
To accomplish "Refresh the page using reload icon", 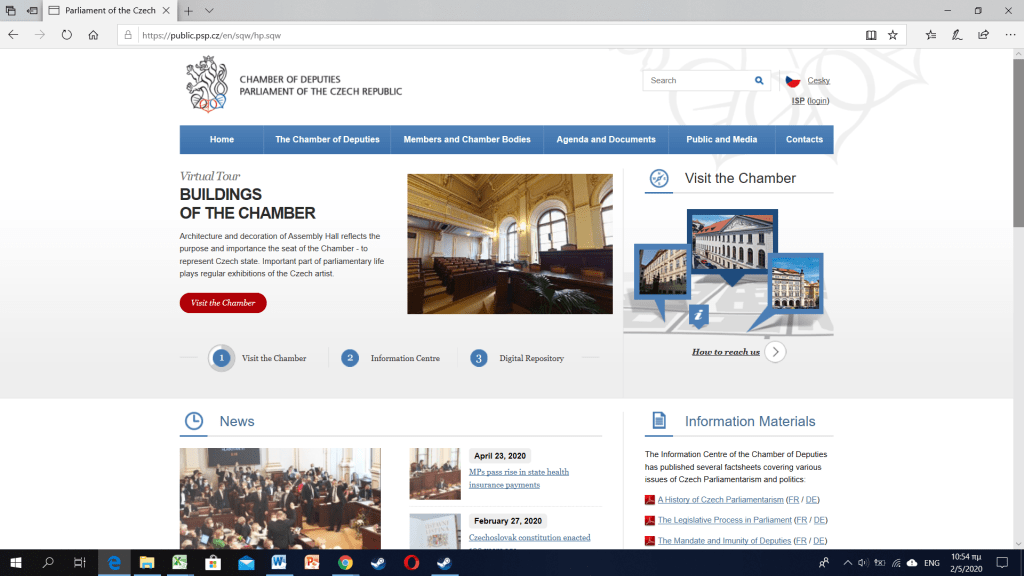I will point(67,34).
